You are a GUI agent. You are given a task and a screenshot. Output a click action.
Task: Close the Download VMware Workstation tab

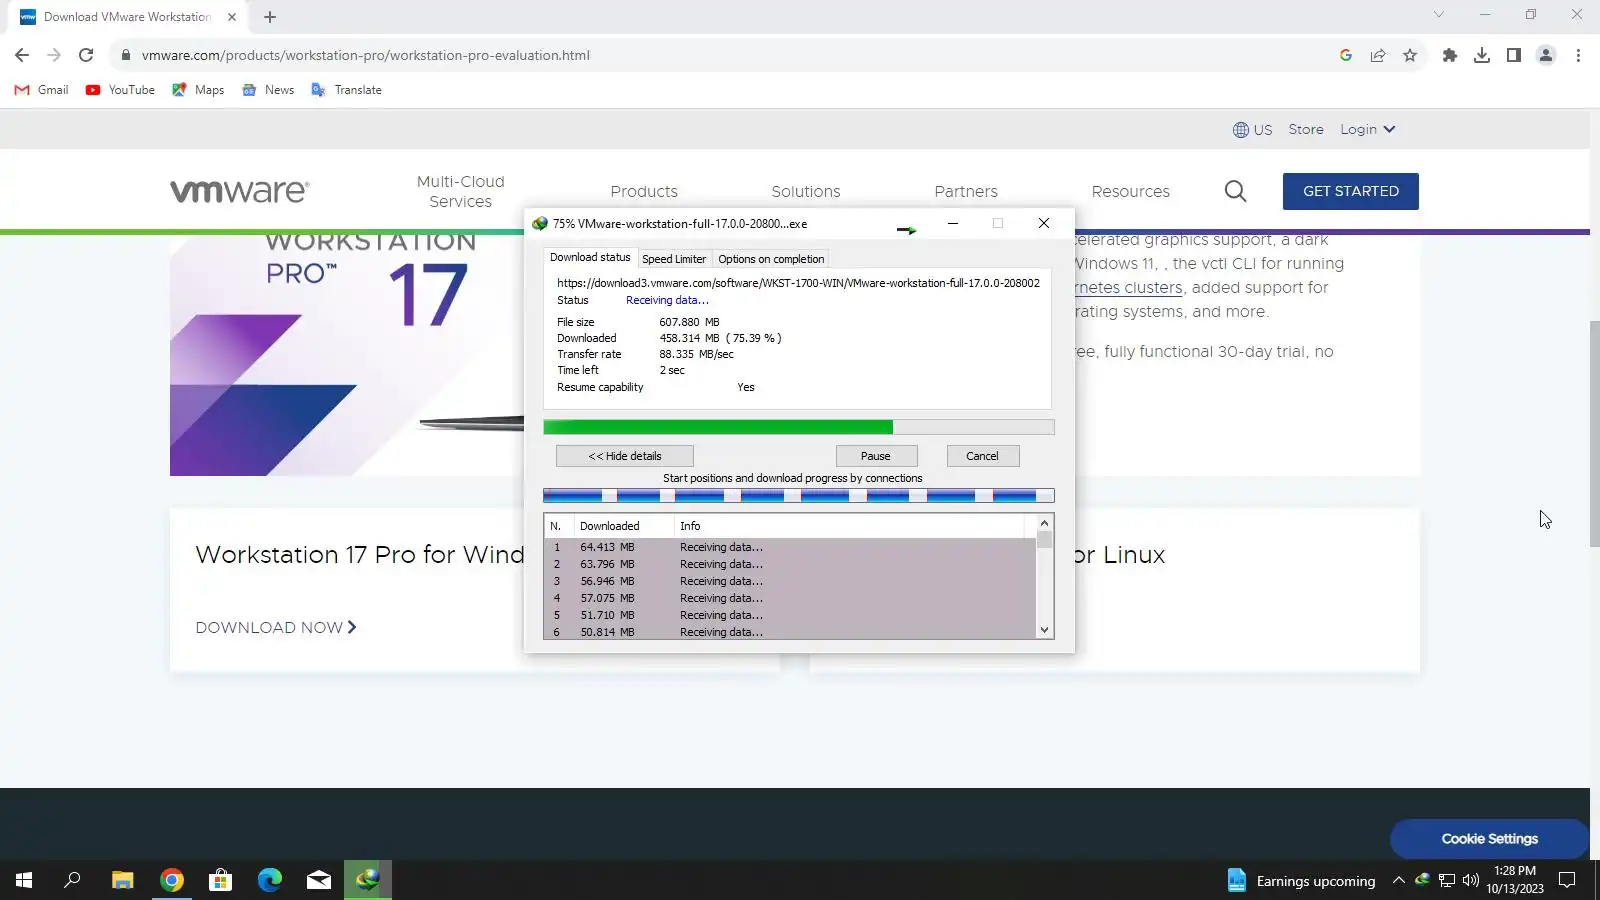coord(232,17)
